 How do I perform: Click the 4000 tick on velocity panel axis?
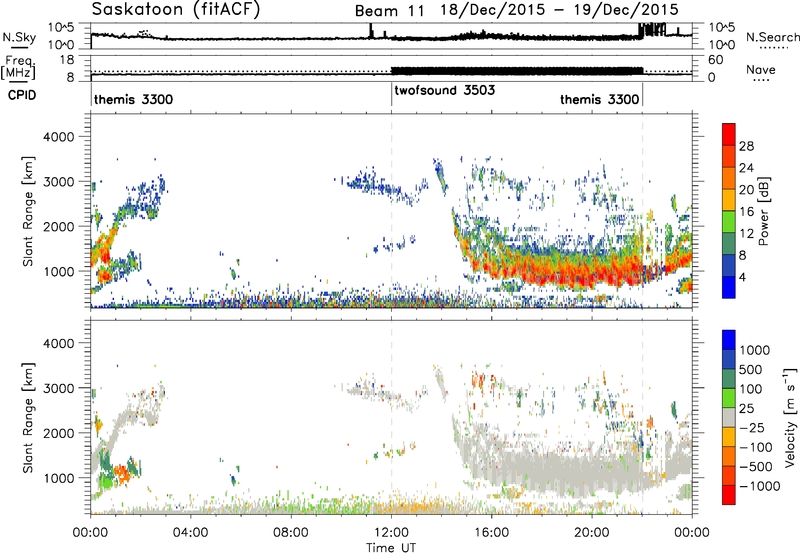pos(59,343)
